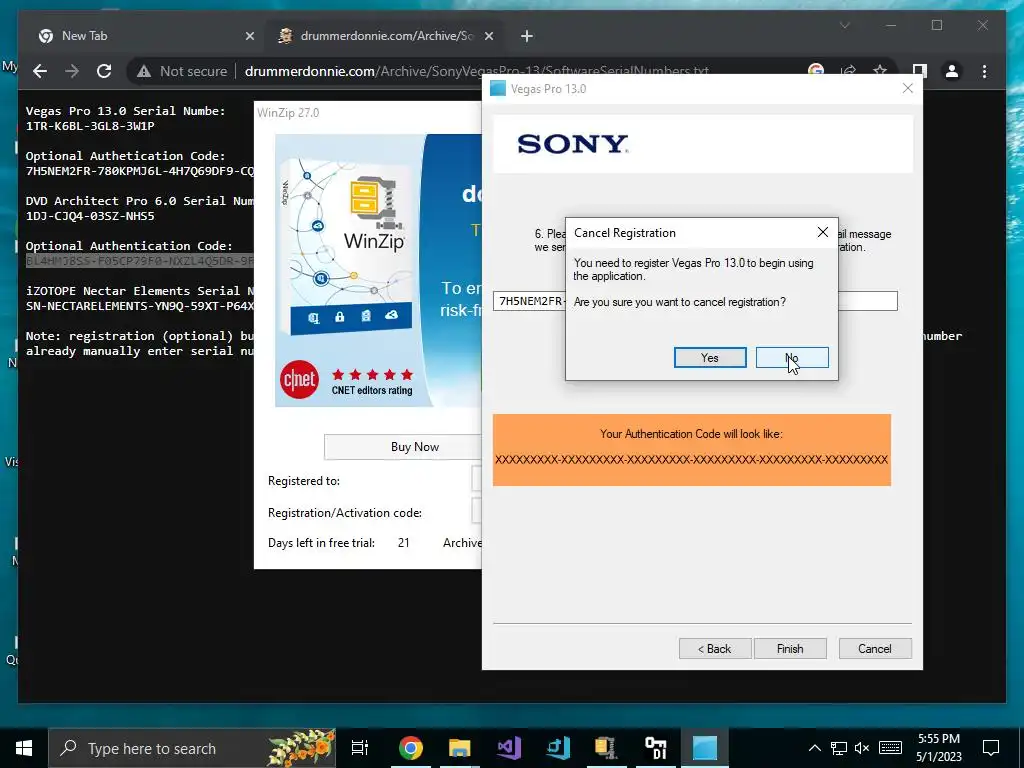This screenshot has width=1024, height=768.
Task: Click Yes in Cancel Registration dialog
Action: (710, 357)
